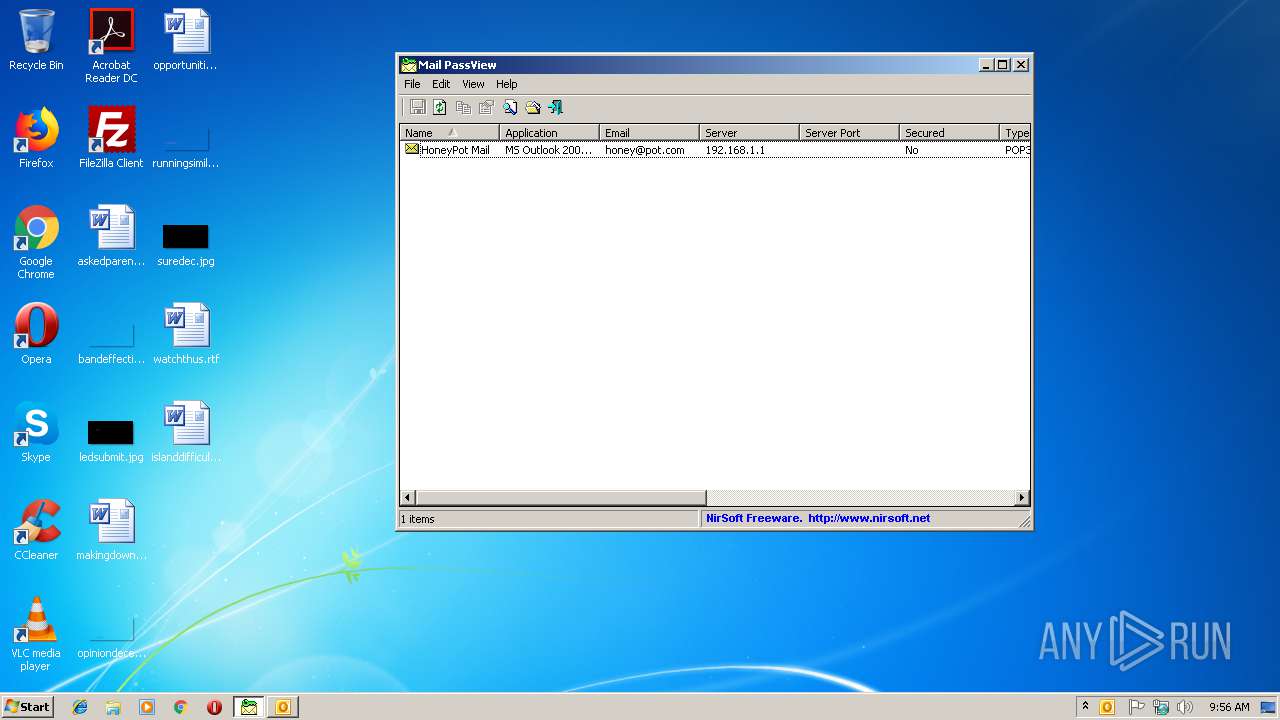Select the VLC media player desktop shortcut
Screen dimensions: 1280x720
tap(36, 634)
